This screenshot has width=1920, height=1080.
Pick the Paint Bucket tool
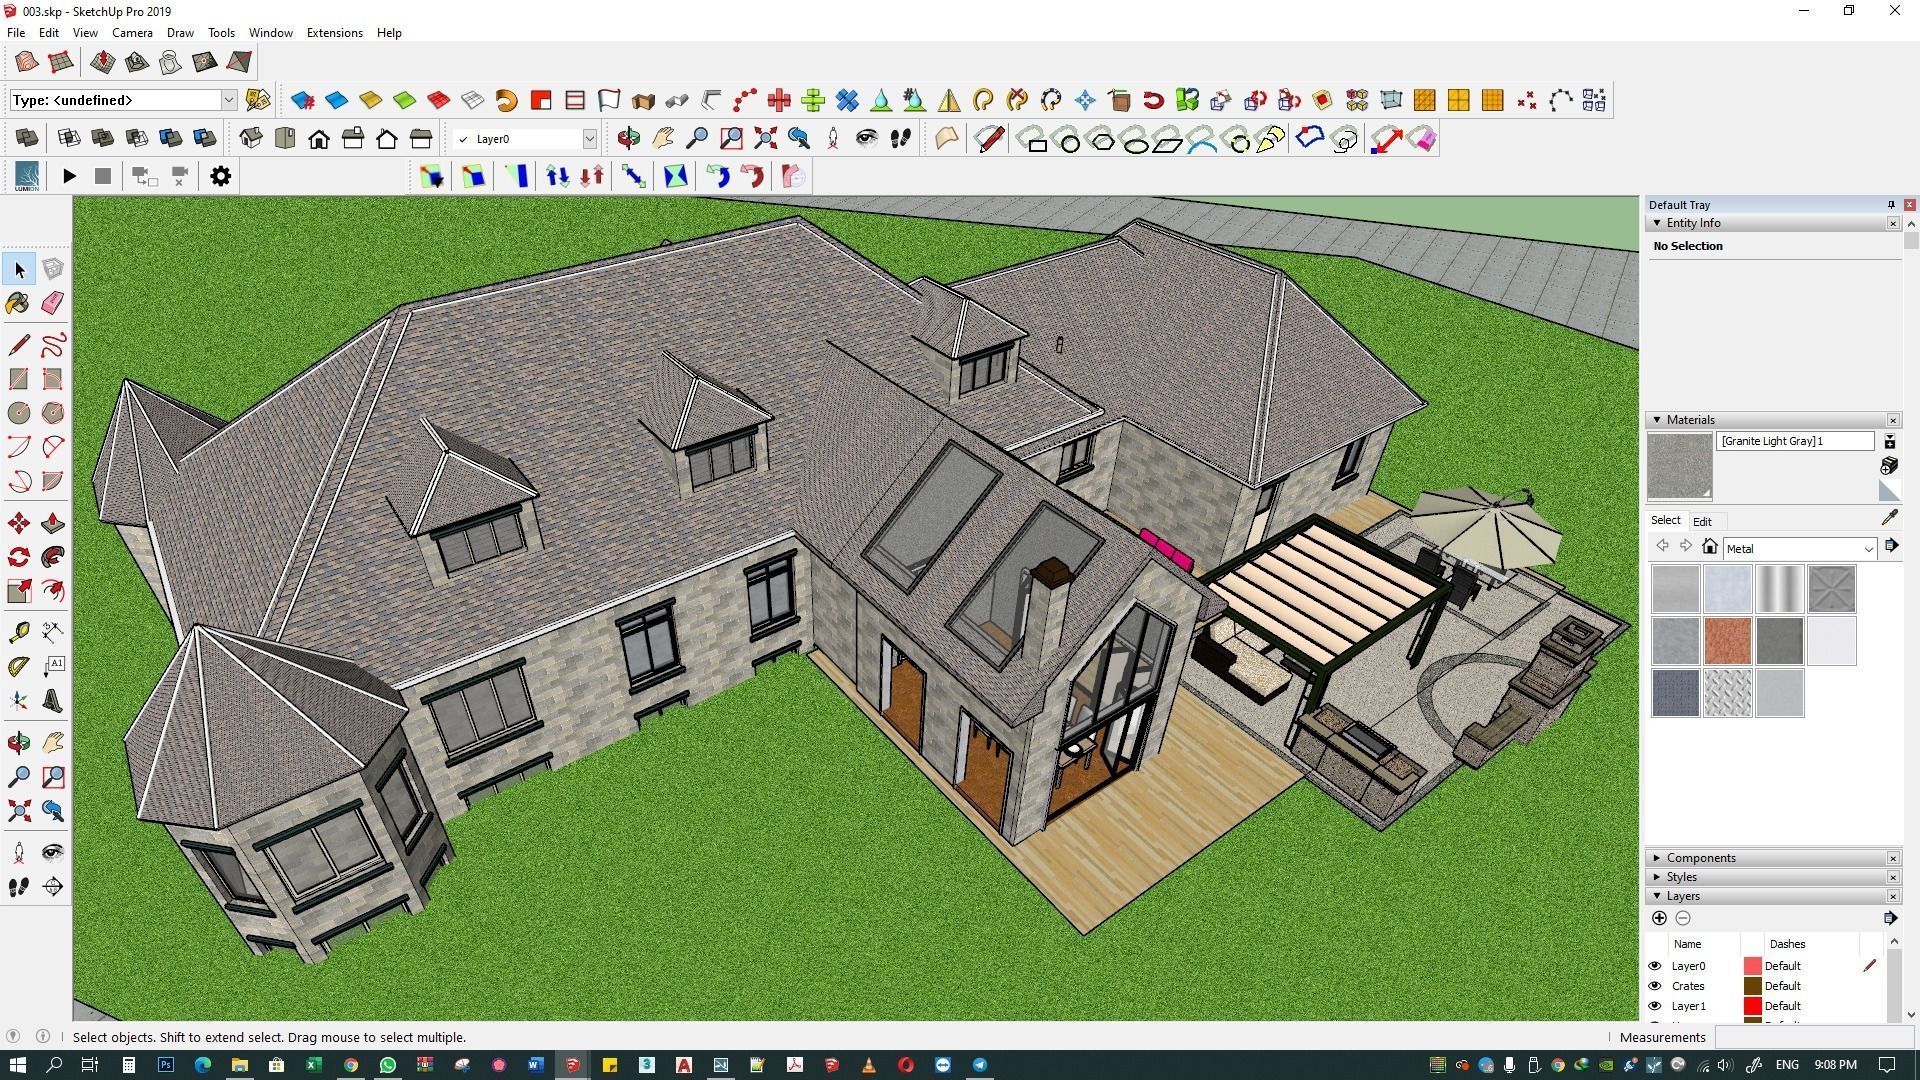[19, 303]
